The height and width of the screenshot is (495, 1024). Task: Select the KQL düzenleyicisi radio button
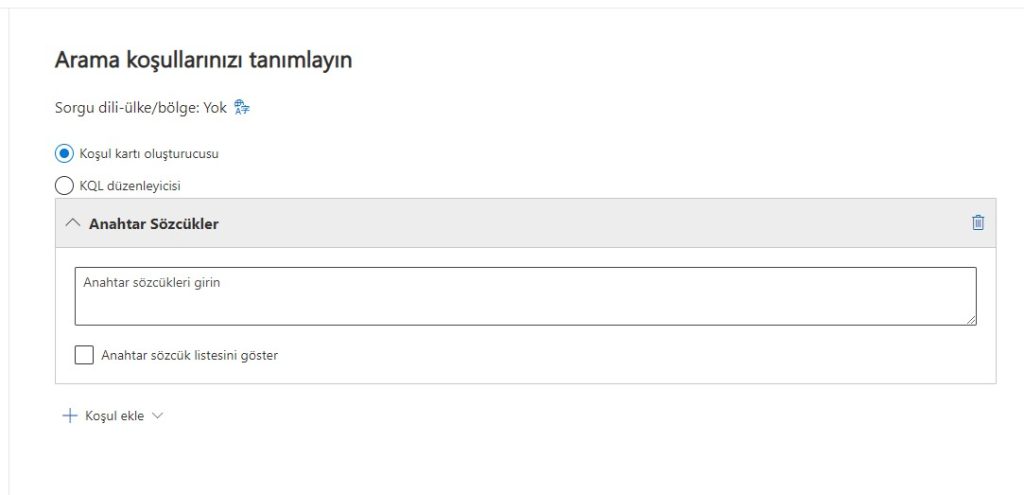[x=64, y=185]
